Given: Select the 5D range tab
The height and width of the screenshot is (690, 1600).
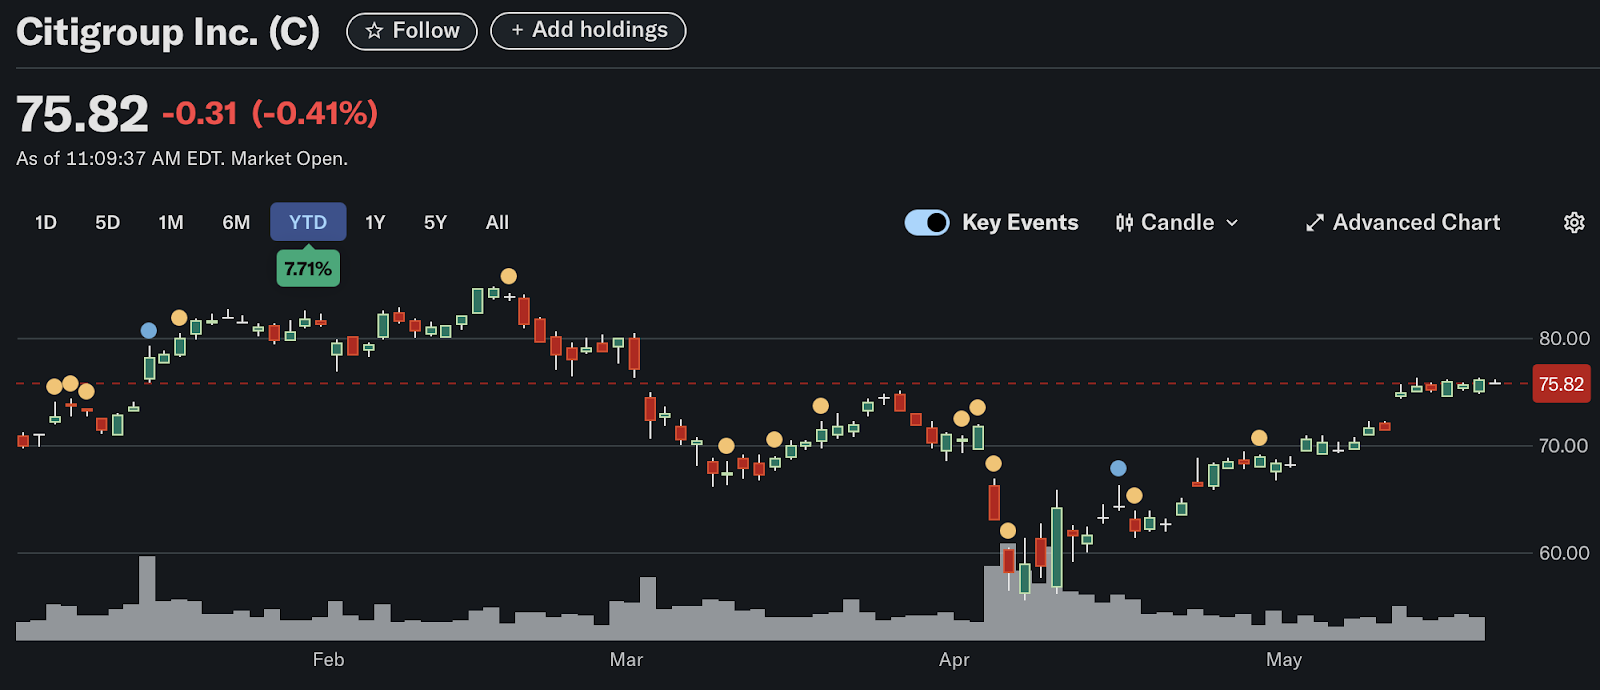Looking at the screenshot, I should (x=107, y=222).
